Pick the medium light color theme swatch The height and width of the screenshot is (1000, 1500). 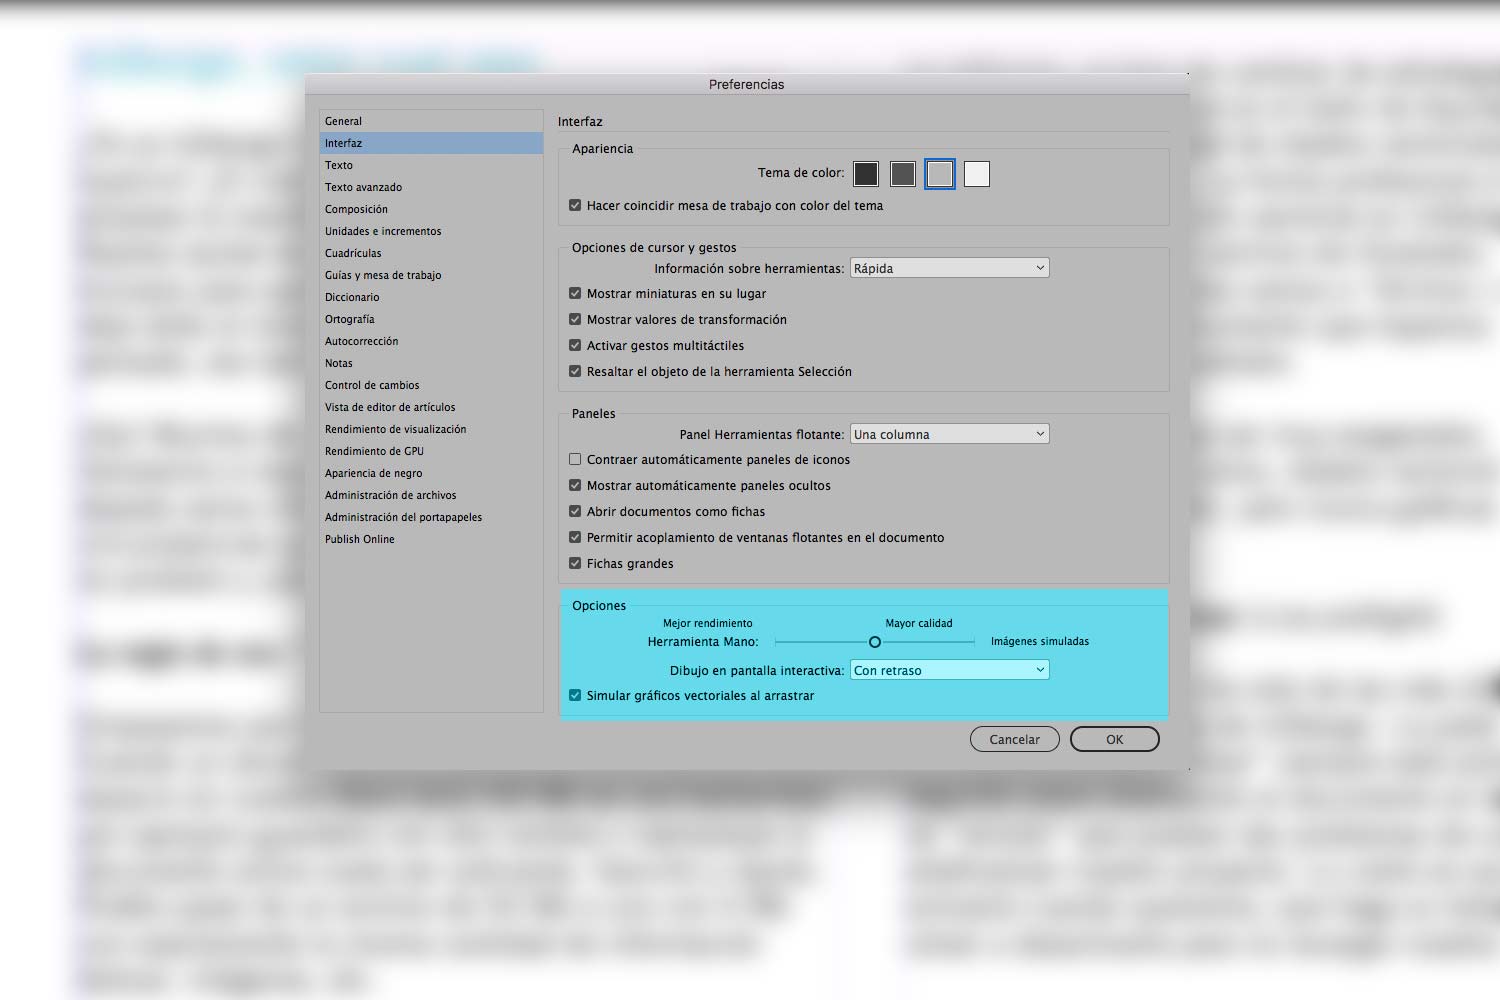pos(940,174)
